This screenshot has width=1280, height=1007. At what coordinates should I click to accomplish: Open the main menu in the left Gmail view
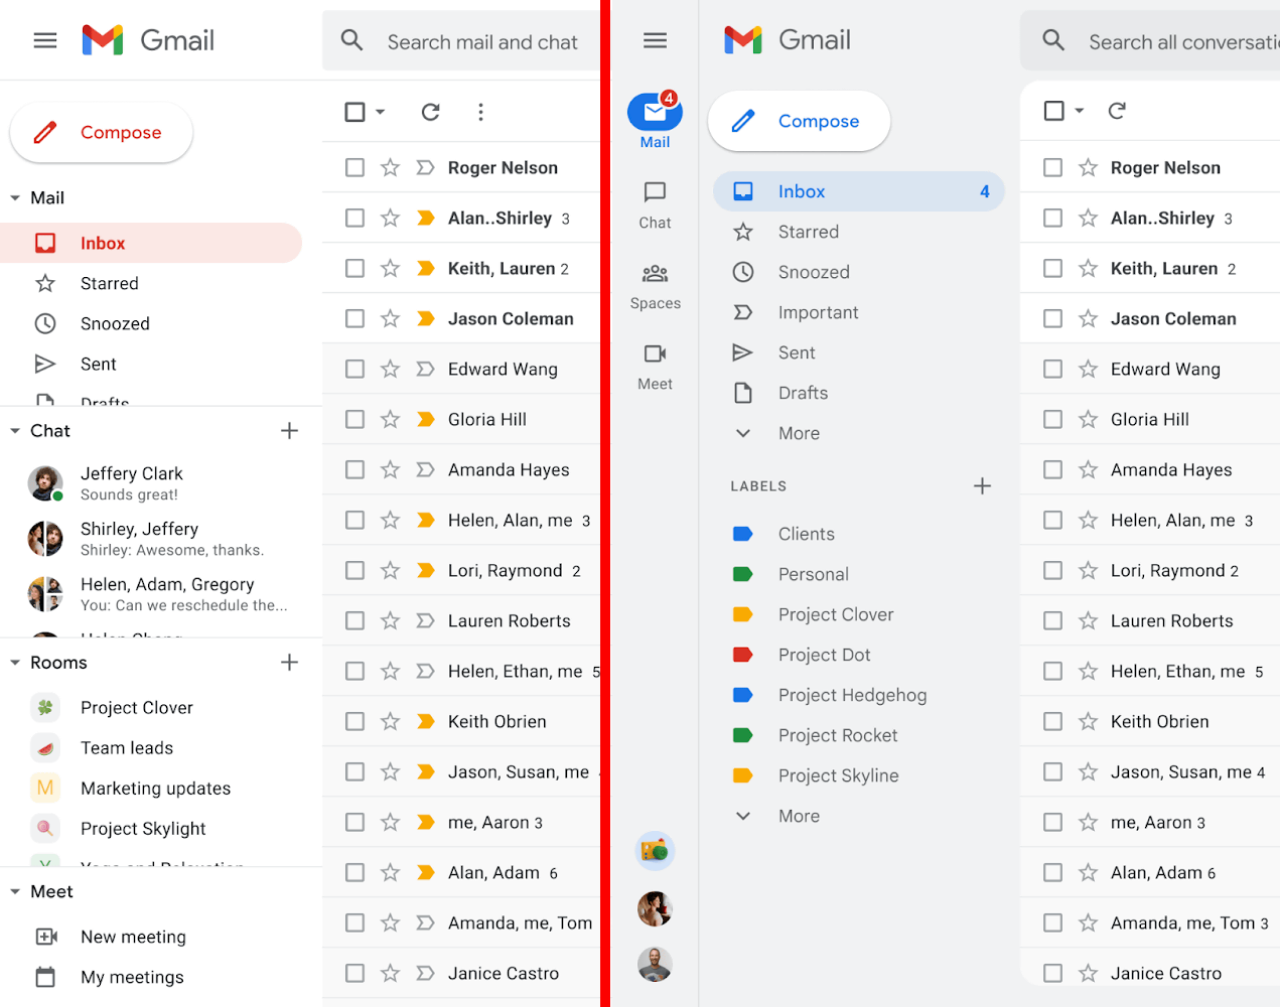coord(45,41)
